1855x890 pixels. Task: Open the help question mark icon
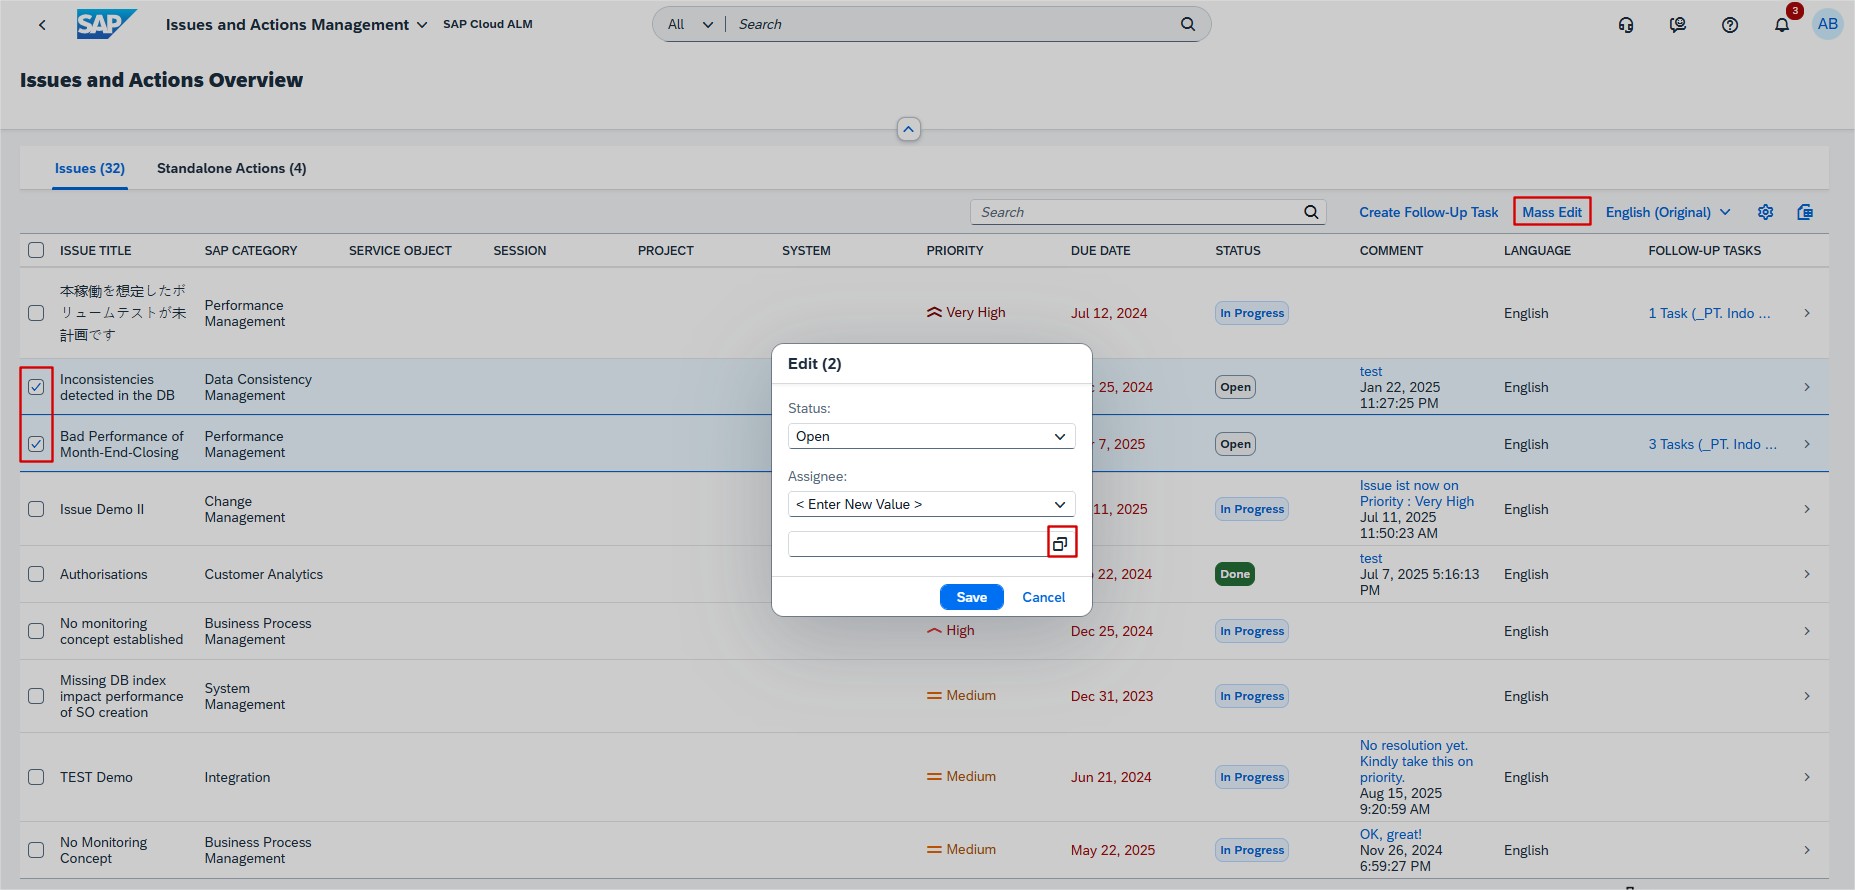(x=1729, y=25)
